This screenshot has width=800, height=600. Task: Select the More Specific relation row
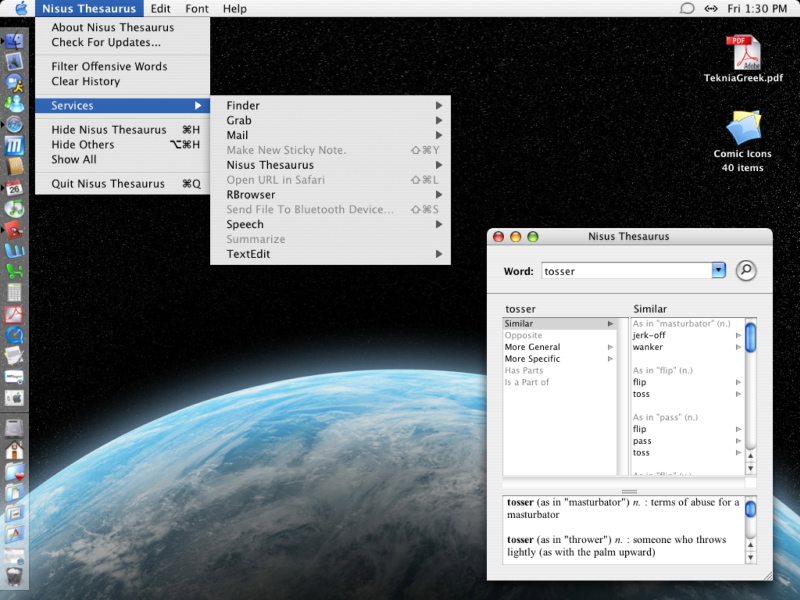click(559, 359)
